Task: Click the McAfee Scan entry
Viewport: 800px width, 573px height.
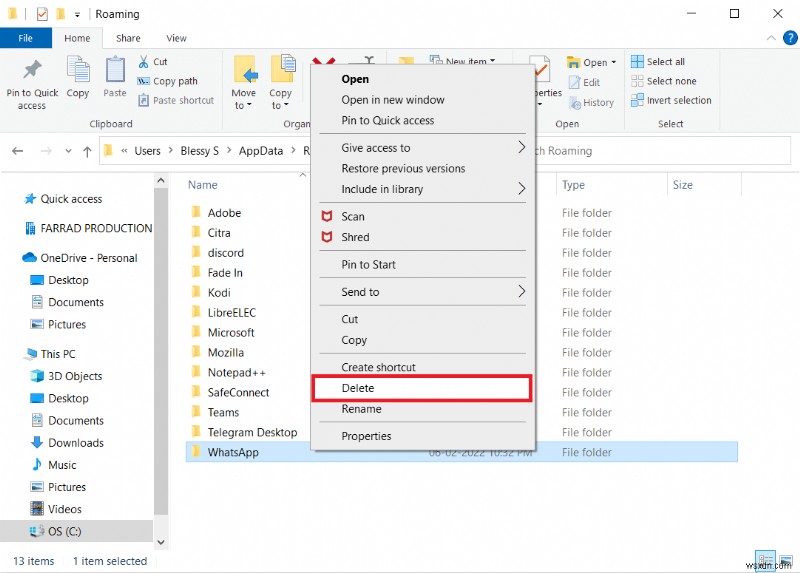Action: click(x=422, y=216)
